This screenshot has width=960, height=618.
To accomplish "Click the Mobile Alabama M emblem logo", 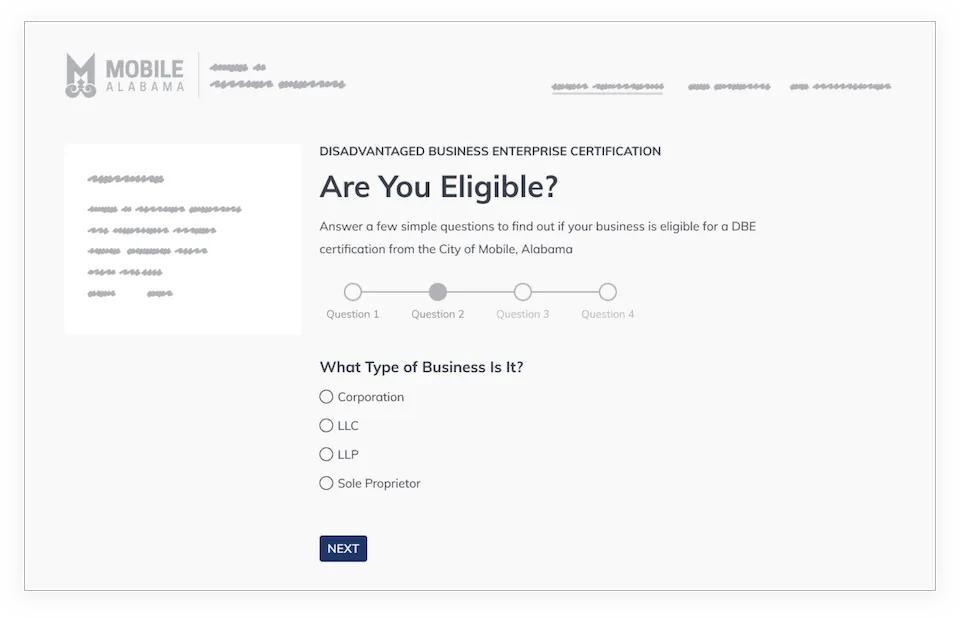I will [x=80, y=76].
